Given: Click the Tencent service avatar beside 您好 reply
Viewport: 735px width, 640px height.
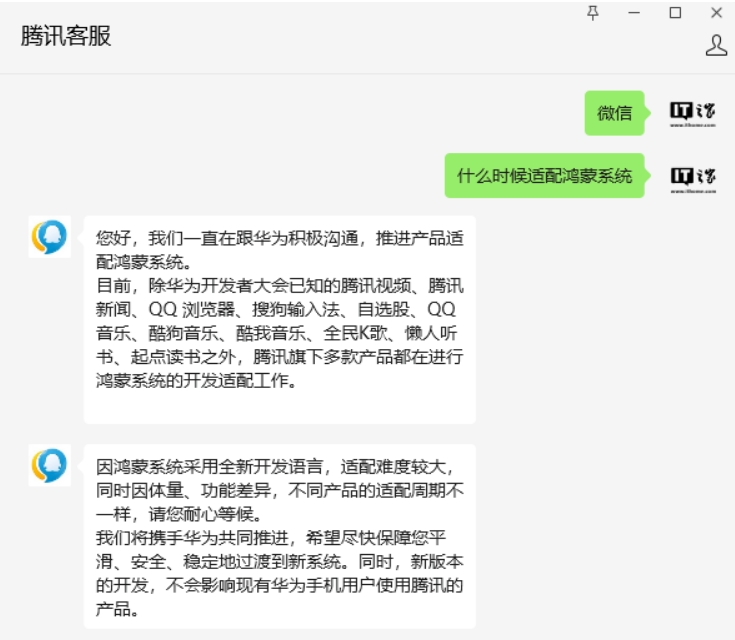Looking at the screenshot, I should (50, 237).
